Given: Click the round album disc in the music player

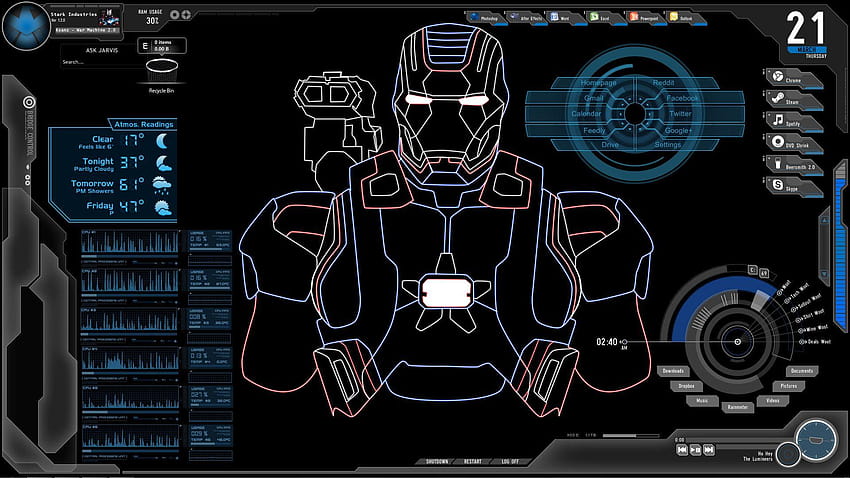Looking at the screenshot, I should [788, 454].
